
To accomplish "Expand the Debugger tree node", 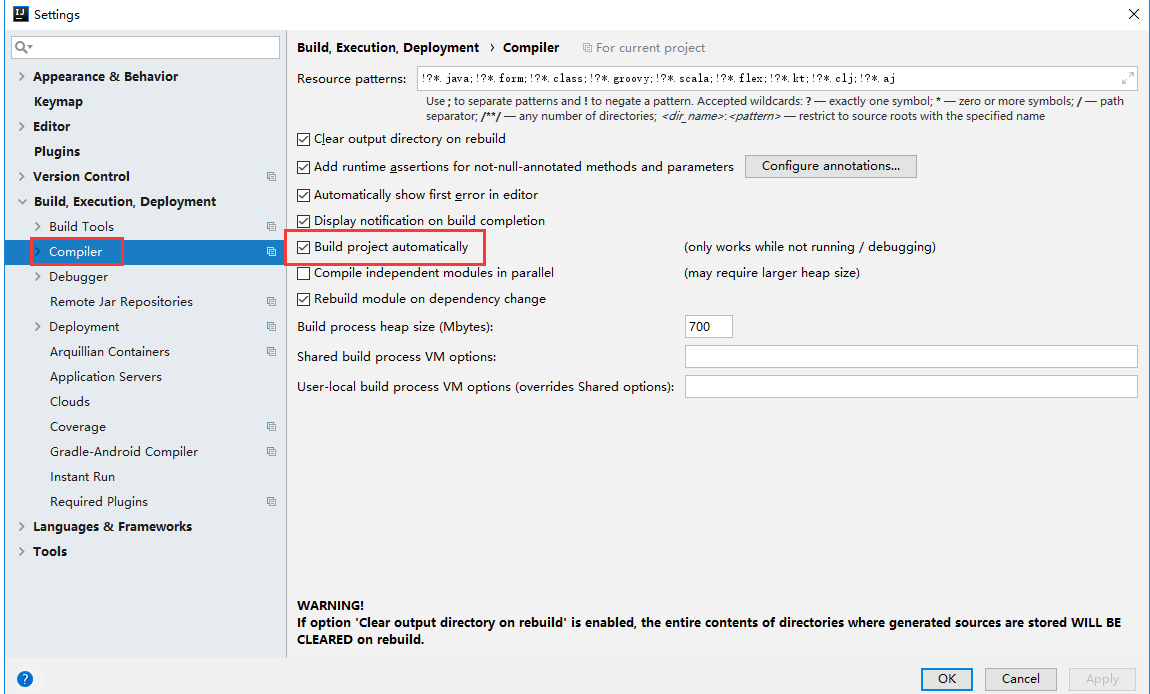I will point(38,277).
